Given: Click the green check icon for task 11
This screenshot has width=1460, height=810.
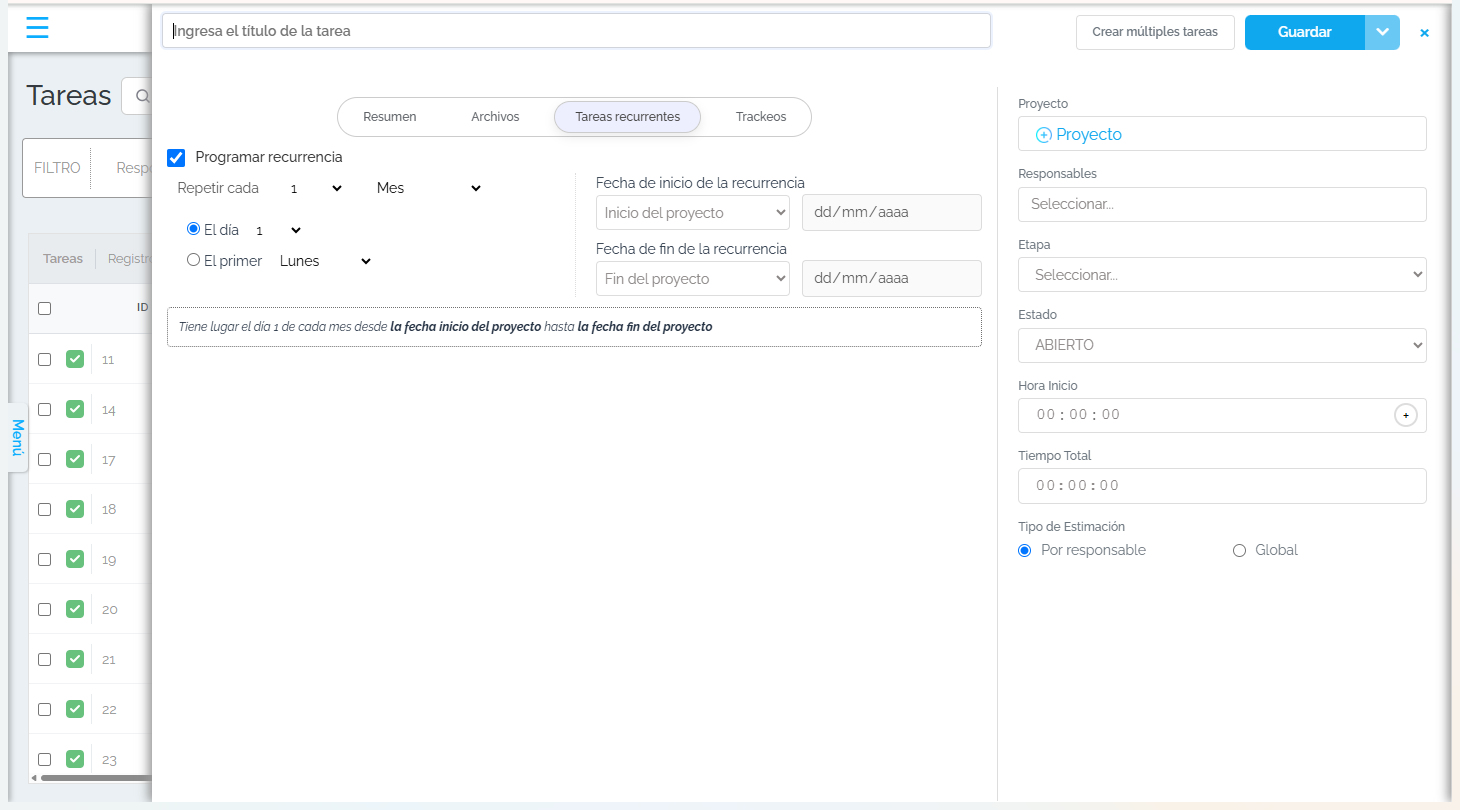Looking at the screenshot, I should coord(75,359).
